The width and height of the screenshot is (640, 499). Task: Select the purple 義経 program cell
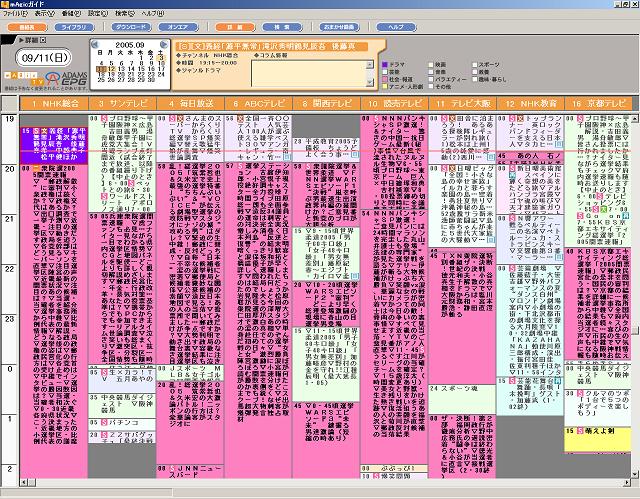point(54,145)
